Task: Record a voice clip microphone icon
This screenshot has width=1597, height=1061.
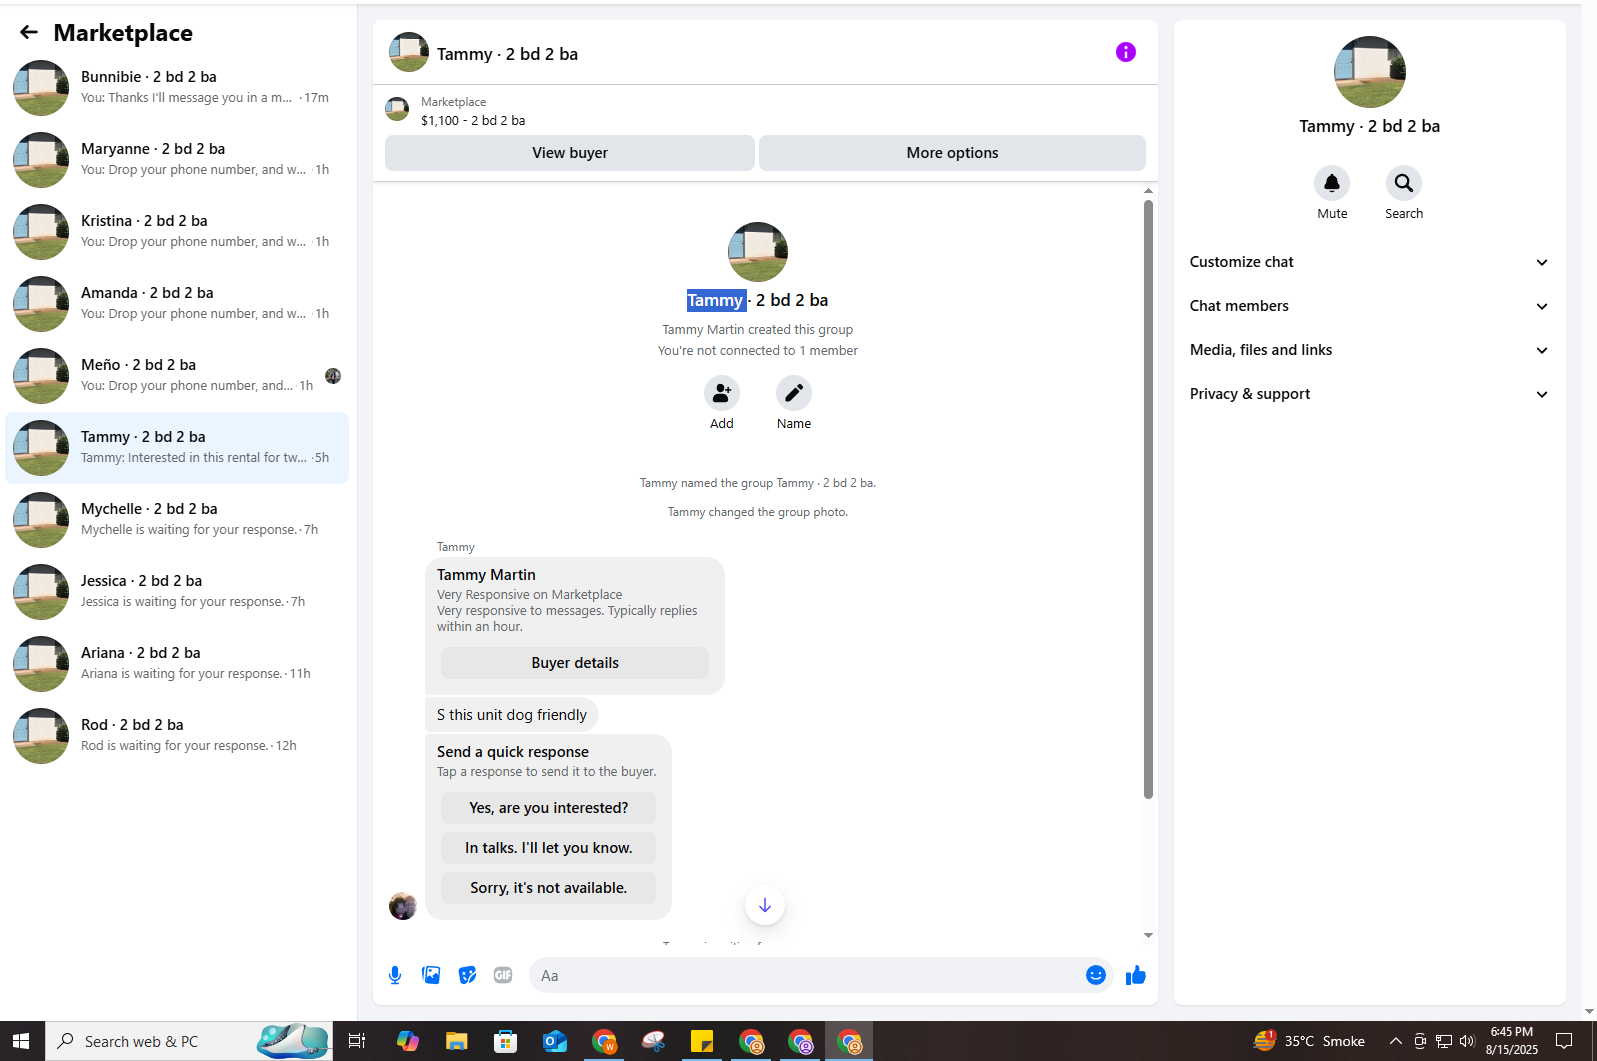Action: (395, 975)
